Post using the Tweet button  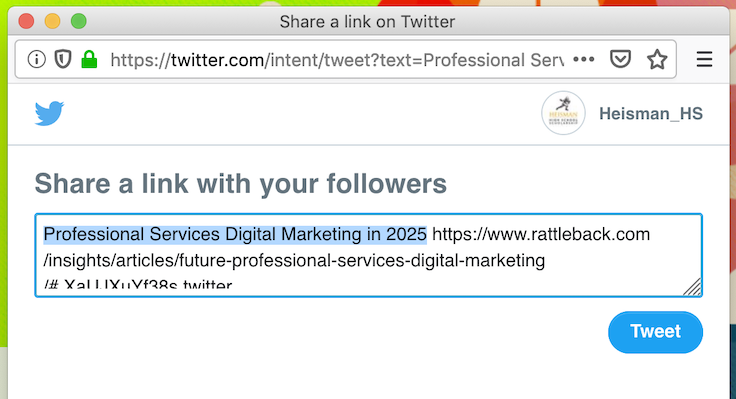point(655,332)
